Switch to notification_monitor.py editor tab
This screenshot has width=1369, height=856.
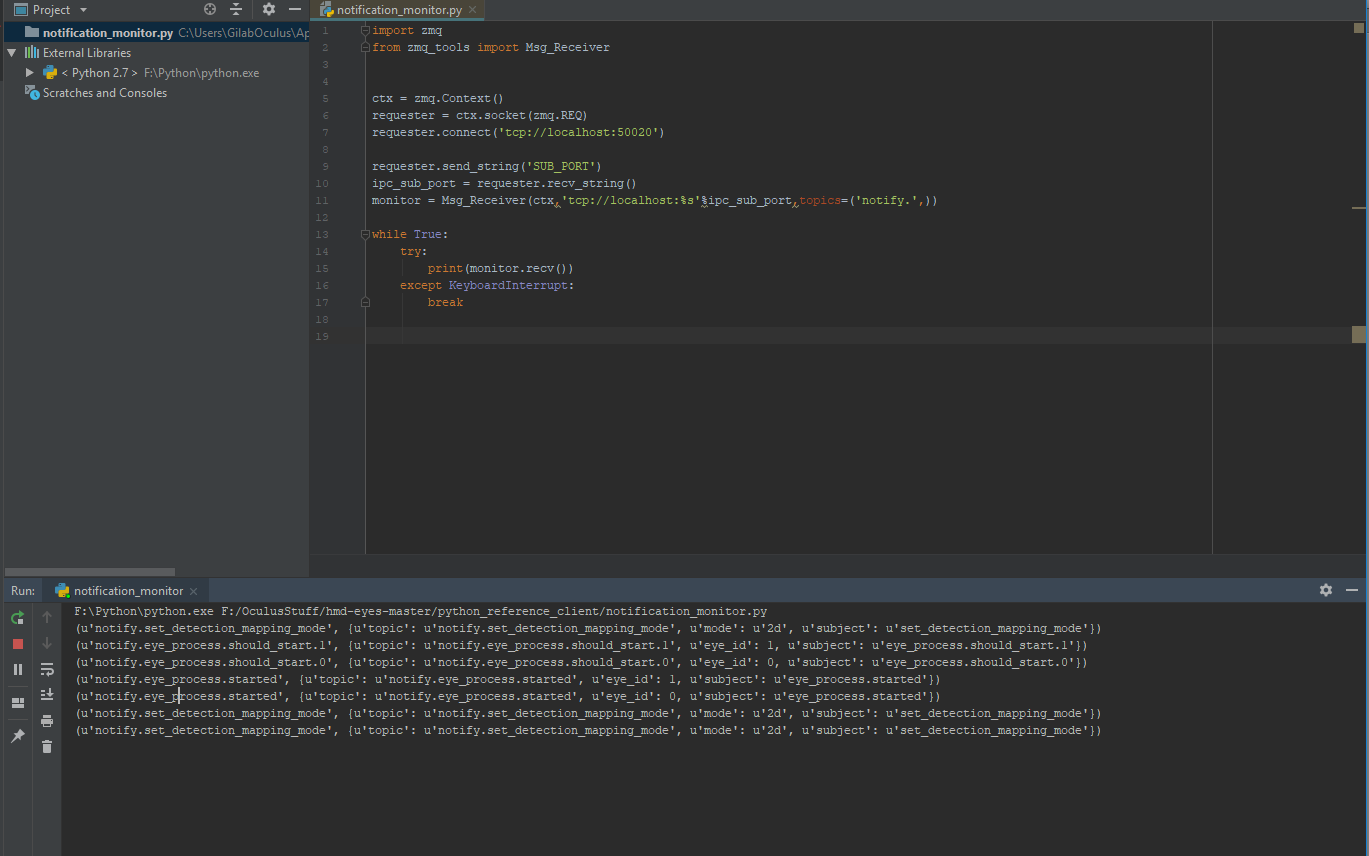(399, 10)
